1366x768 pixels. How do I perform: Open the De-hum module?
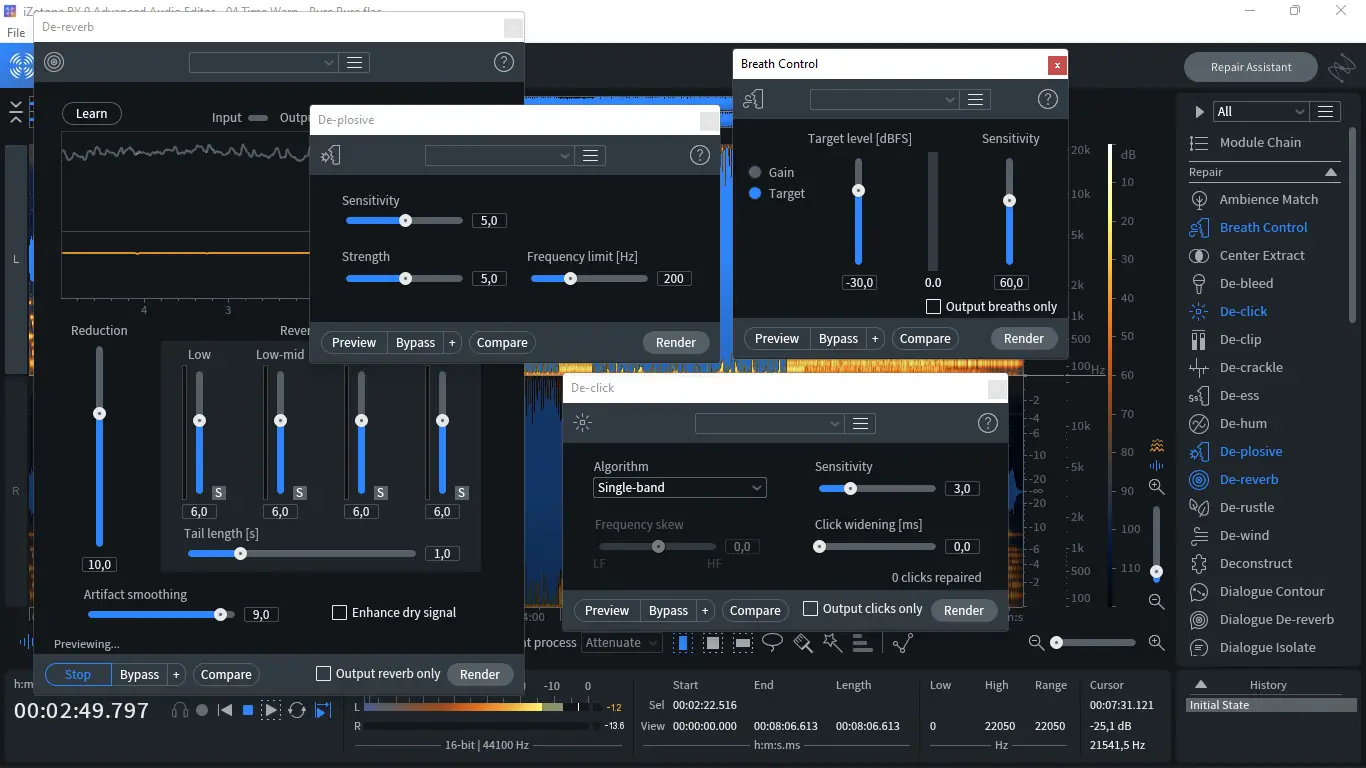click(x=1243, y=423)
